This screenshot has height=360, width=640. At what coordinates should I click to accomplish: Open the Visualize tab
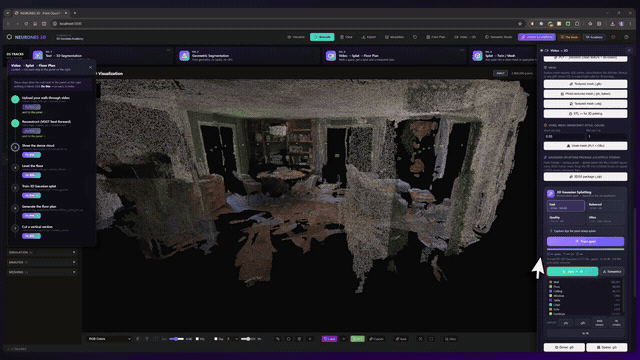[x=296, y=37]
